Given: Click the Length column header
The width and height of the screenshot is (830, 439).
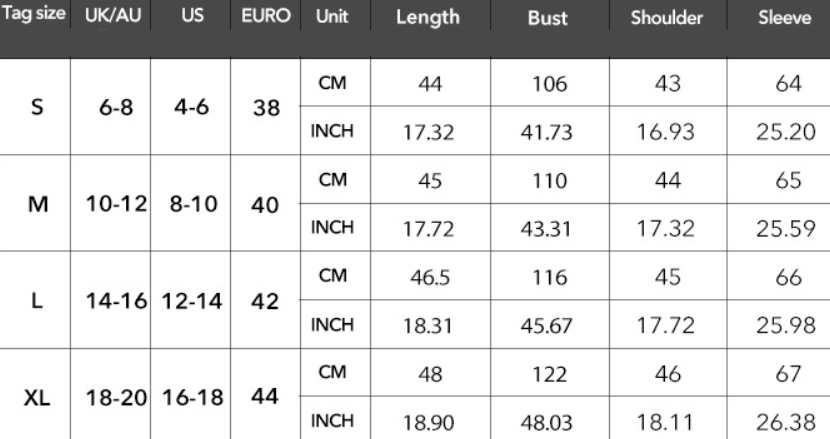Looking at the screenshot, I should (427, 18).
